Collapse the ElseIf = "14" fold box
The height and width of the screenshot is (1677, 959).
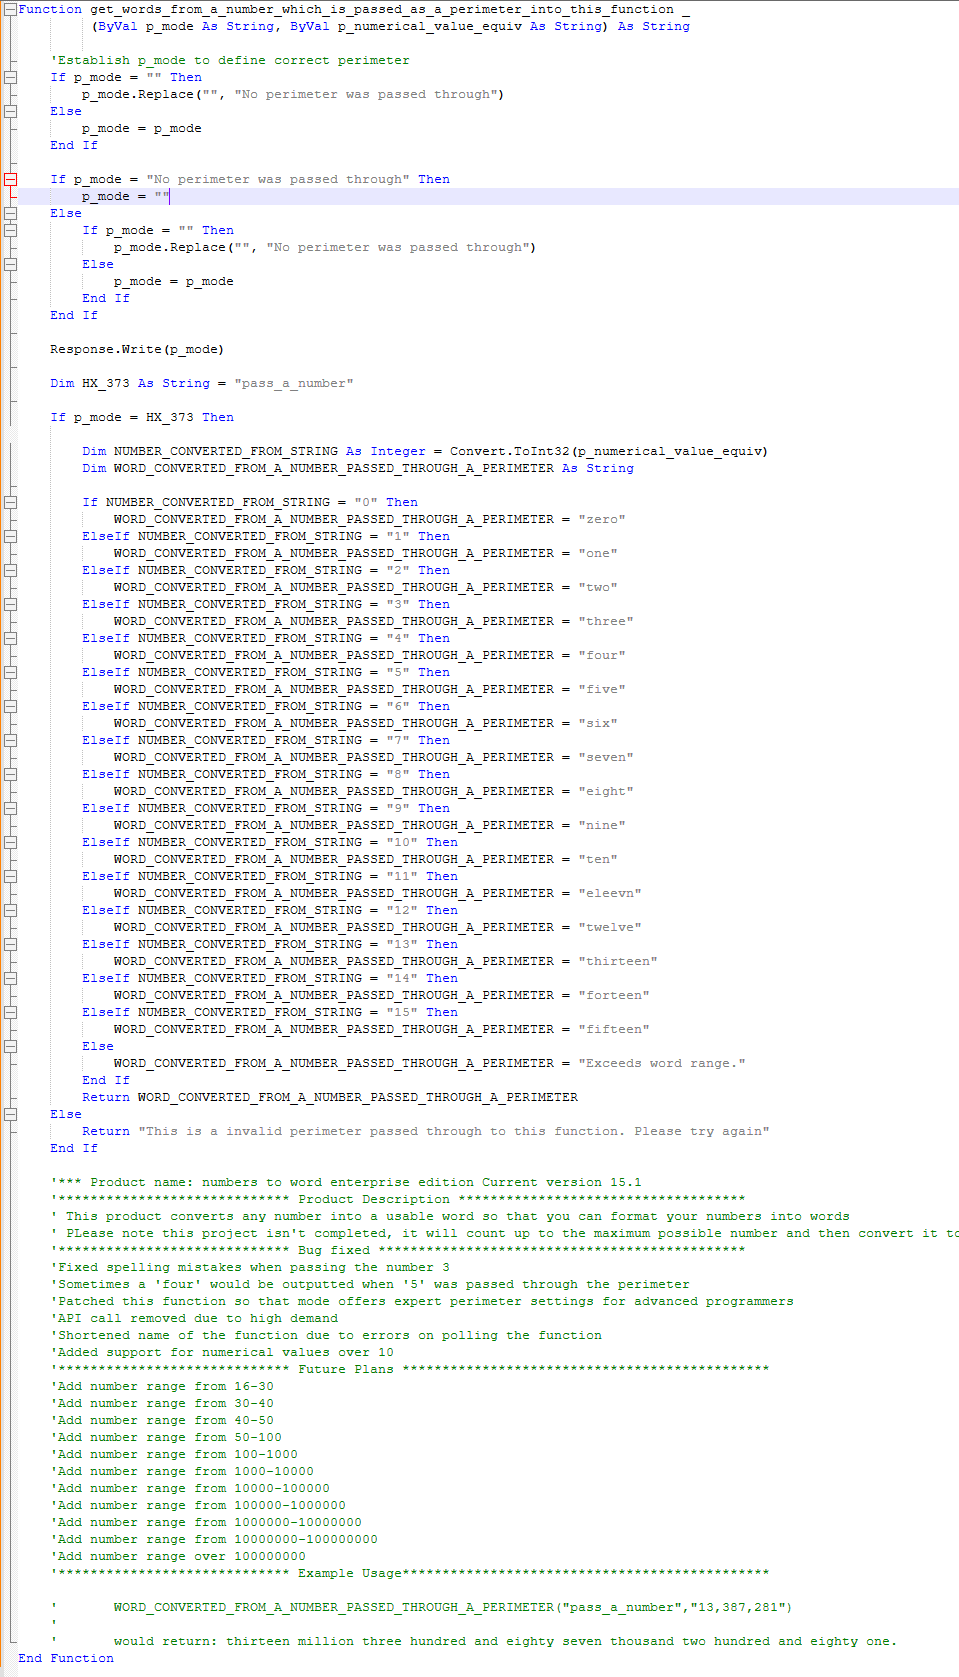10,978
